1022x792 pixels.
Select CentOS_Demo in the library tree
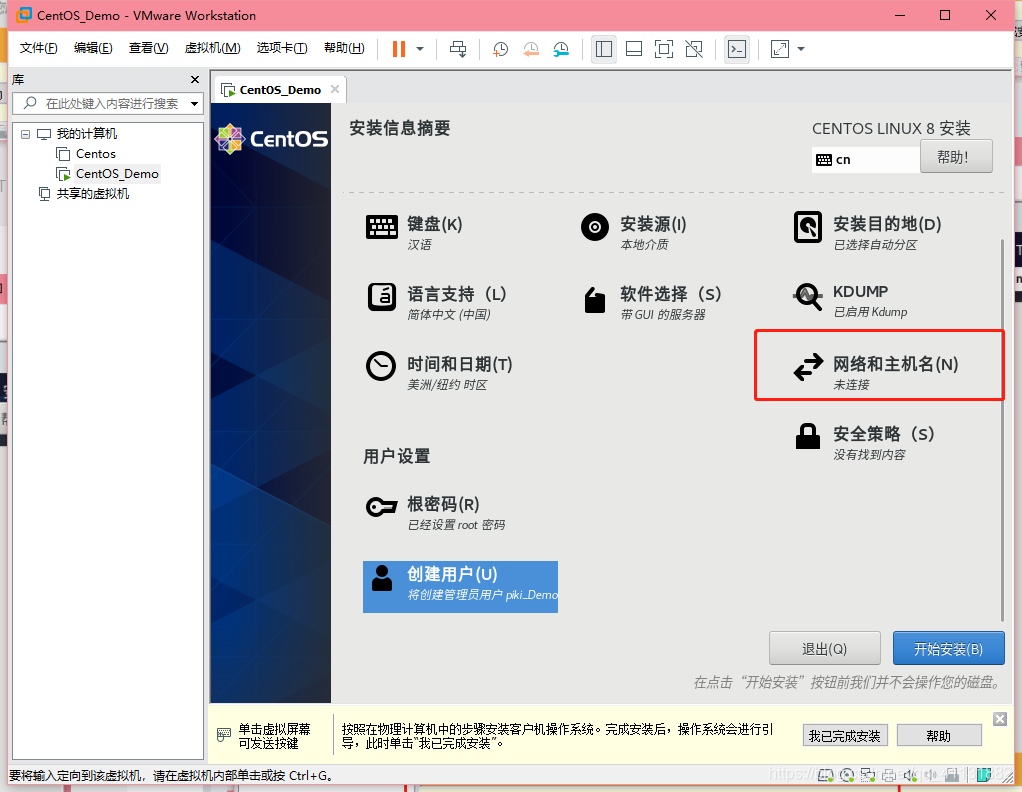117,174
